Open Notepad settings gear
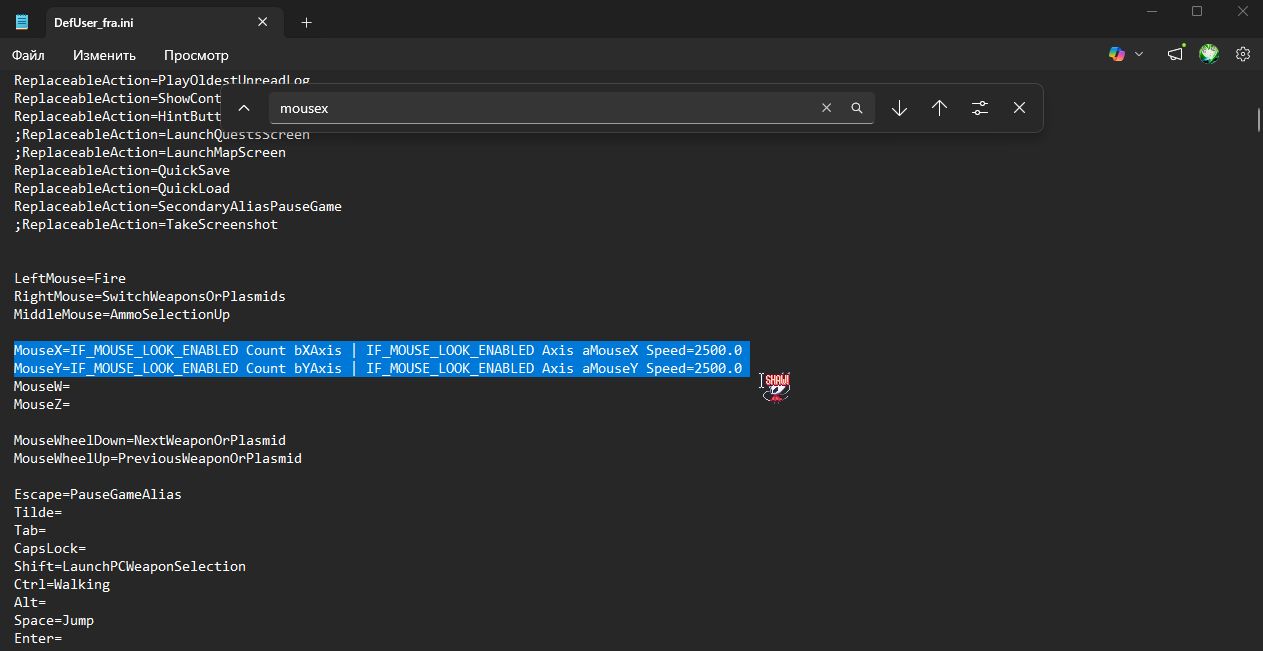 coord(1243,54)
